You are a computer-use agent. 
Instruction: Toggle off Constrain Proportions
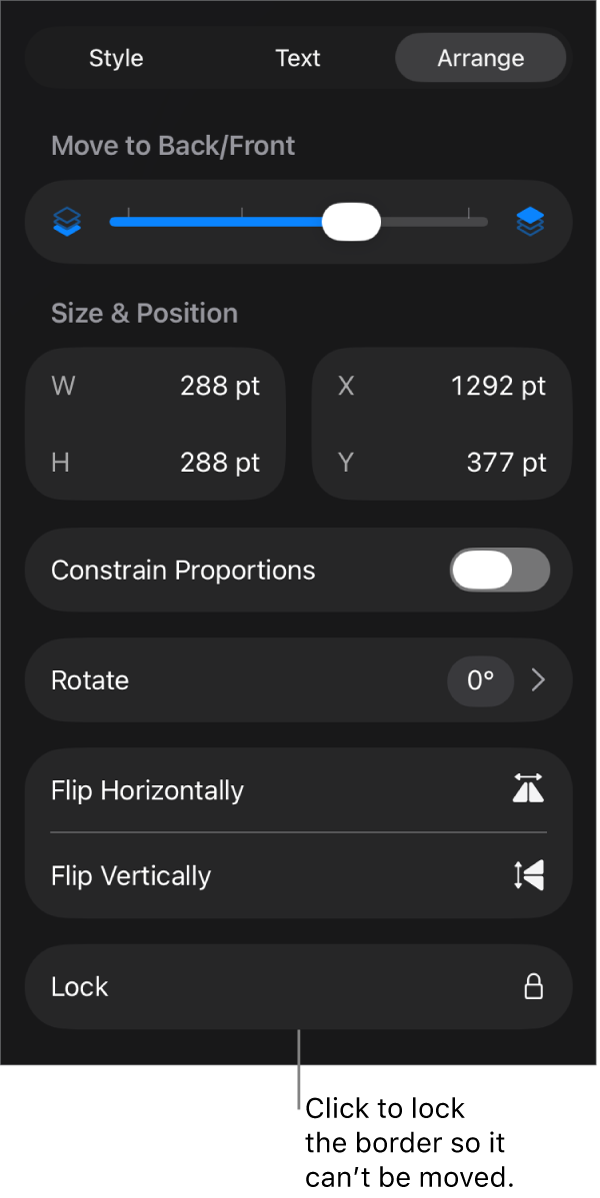[x=499, y=570]
